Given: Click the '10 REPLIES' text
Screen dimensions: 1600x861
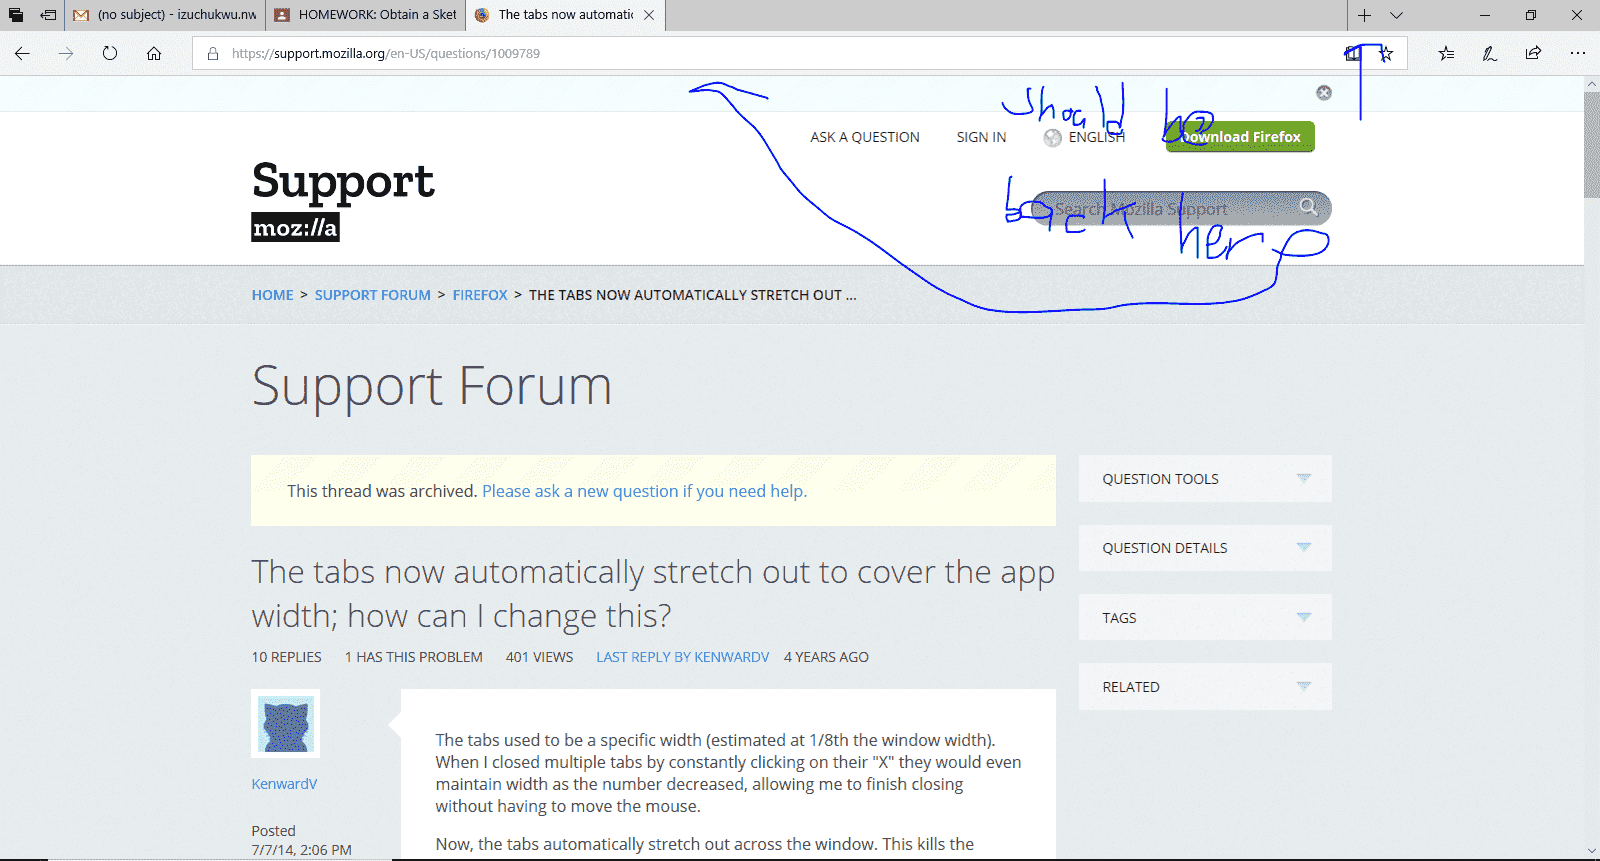Looking at the screenshot, I should point(286,657).
